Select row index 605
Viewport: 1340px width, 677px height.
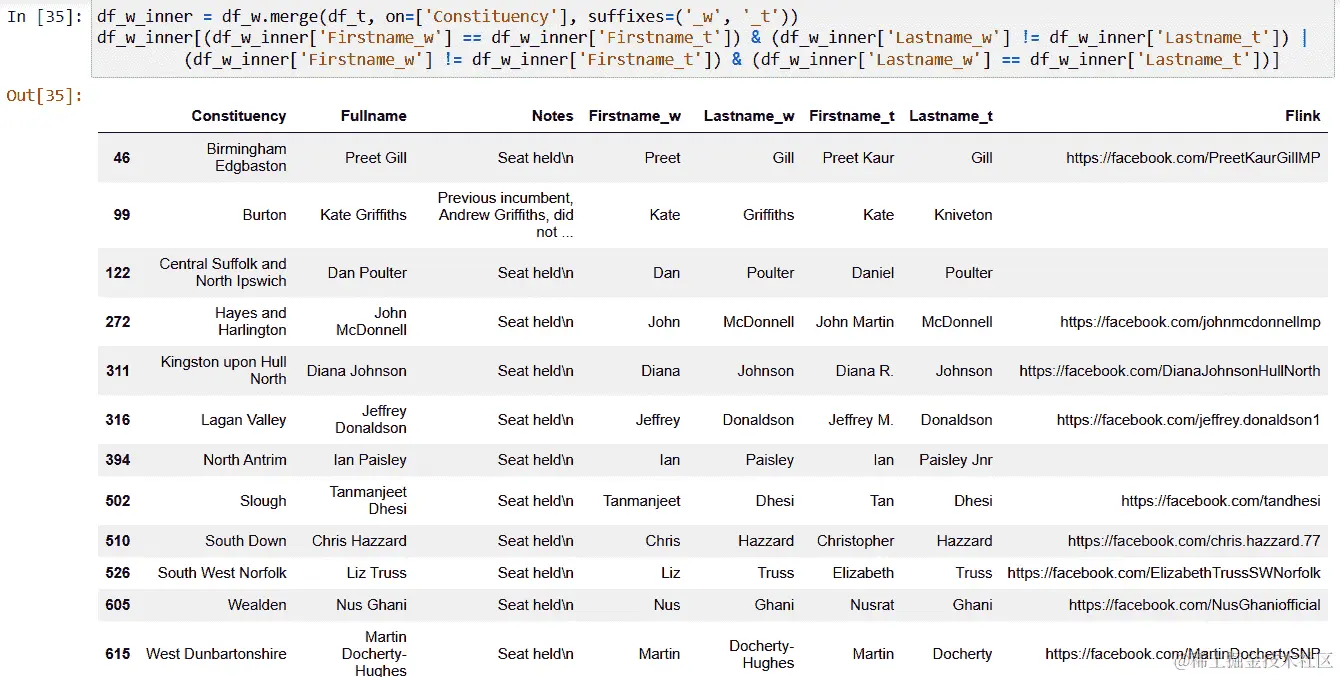[x=118, y=605]
